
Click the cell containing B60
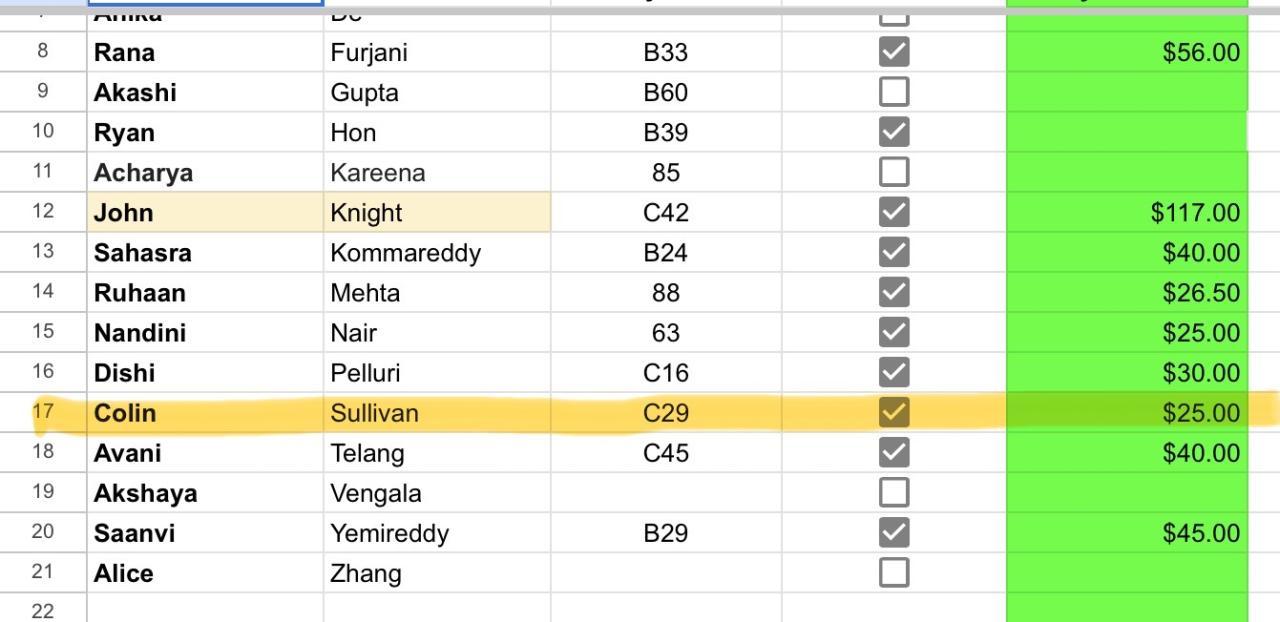pyautogui.click(x=665, y=92)
